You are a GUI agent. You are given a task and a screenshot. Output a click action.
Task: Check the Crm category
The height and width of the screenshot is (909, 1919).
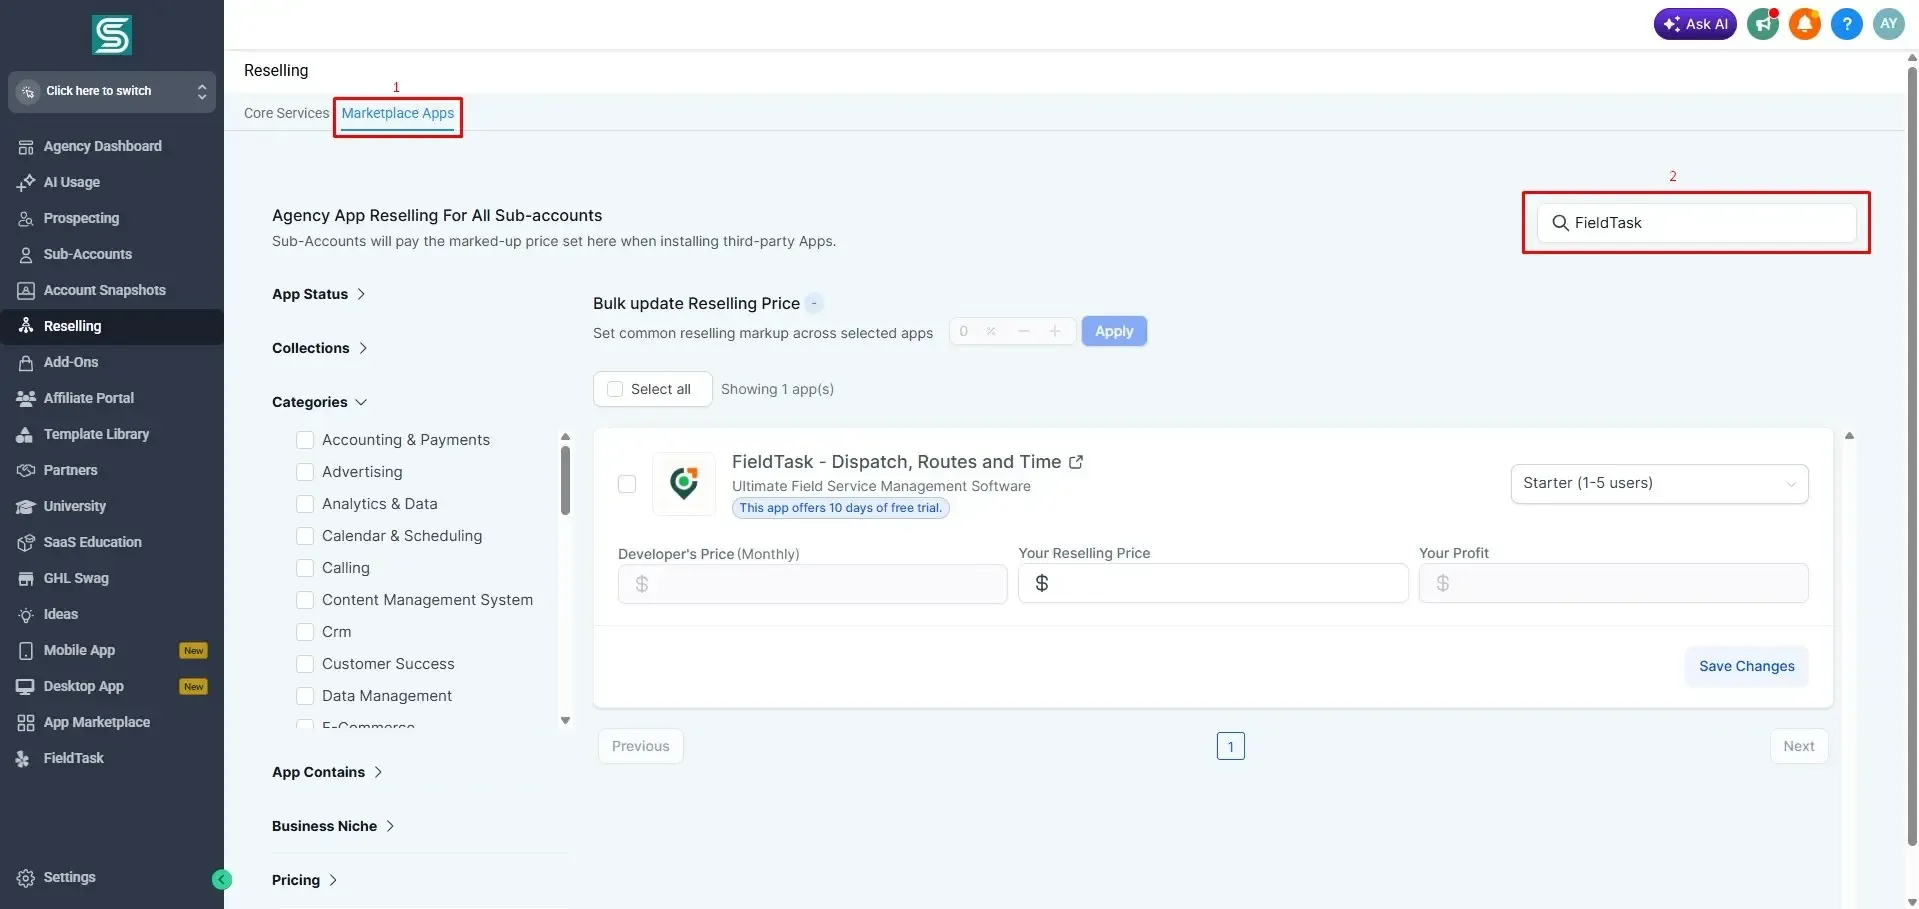(305, 632)
